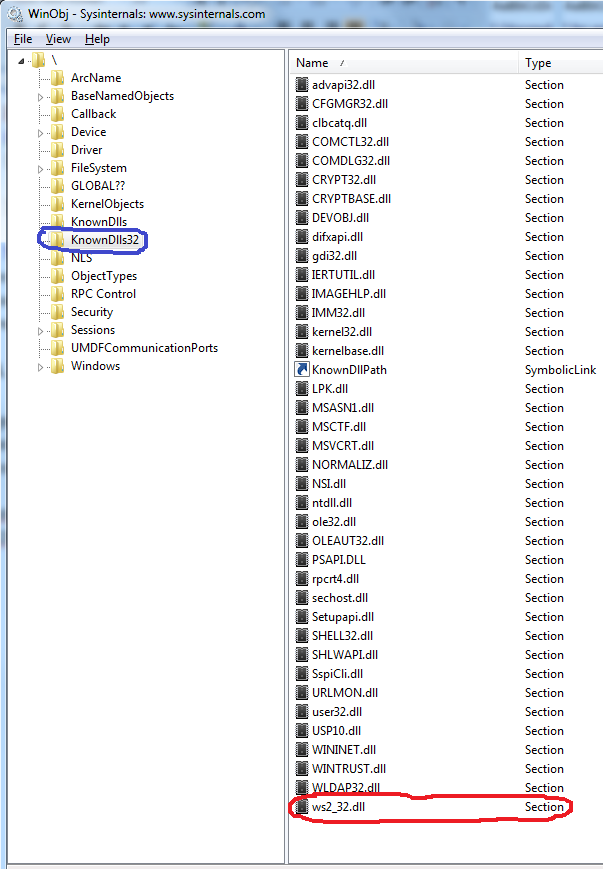Click the clbcatq.dll section icon
The image size is (603, 869).
(302, 122)
